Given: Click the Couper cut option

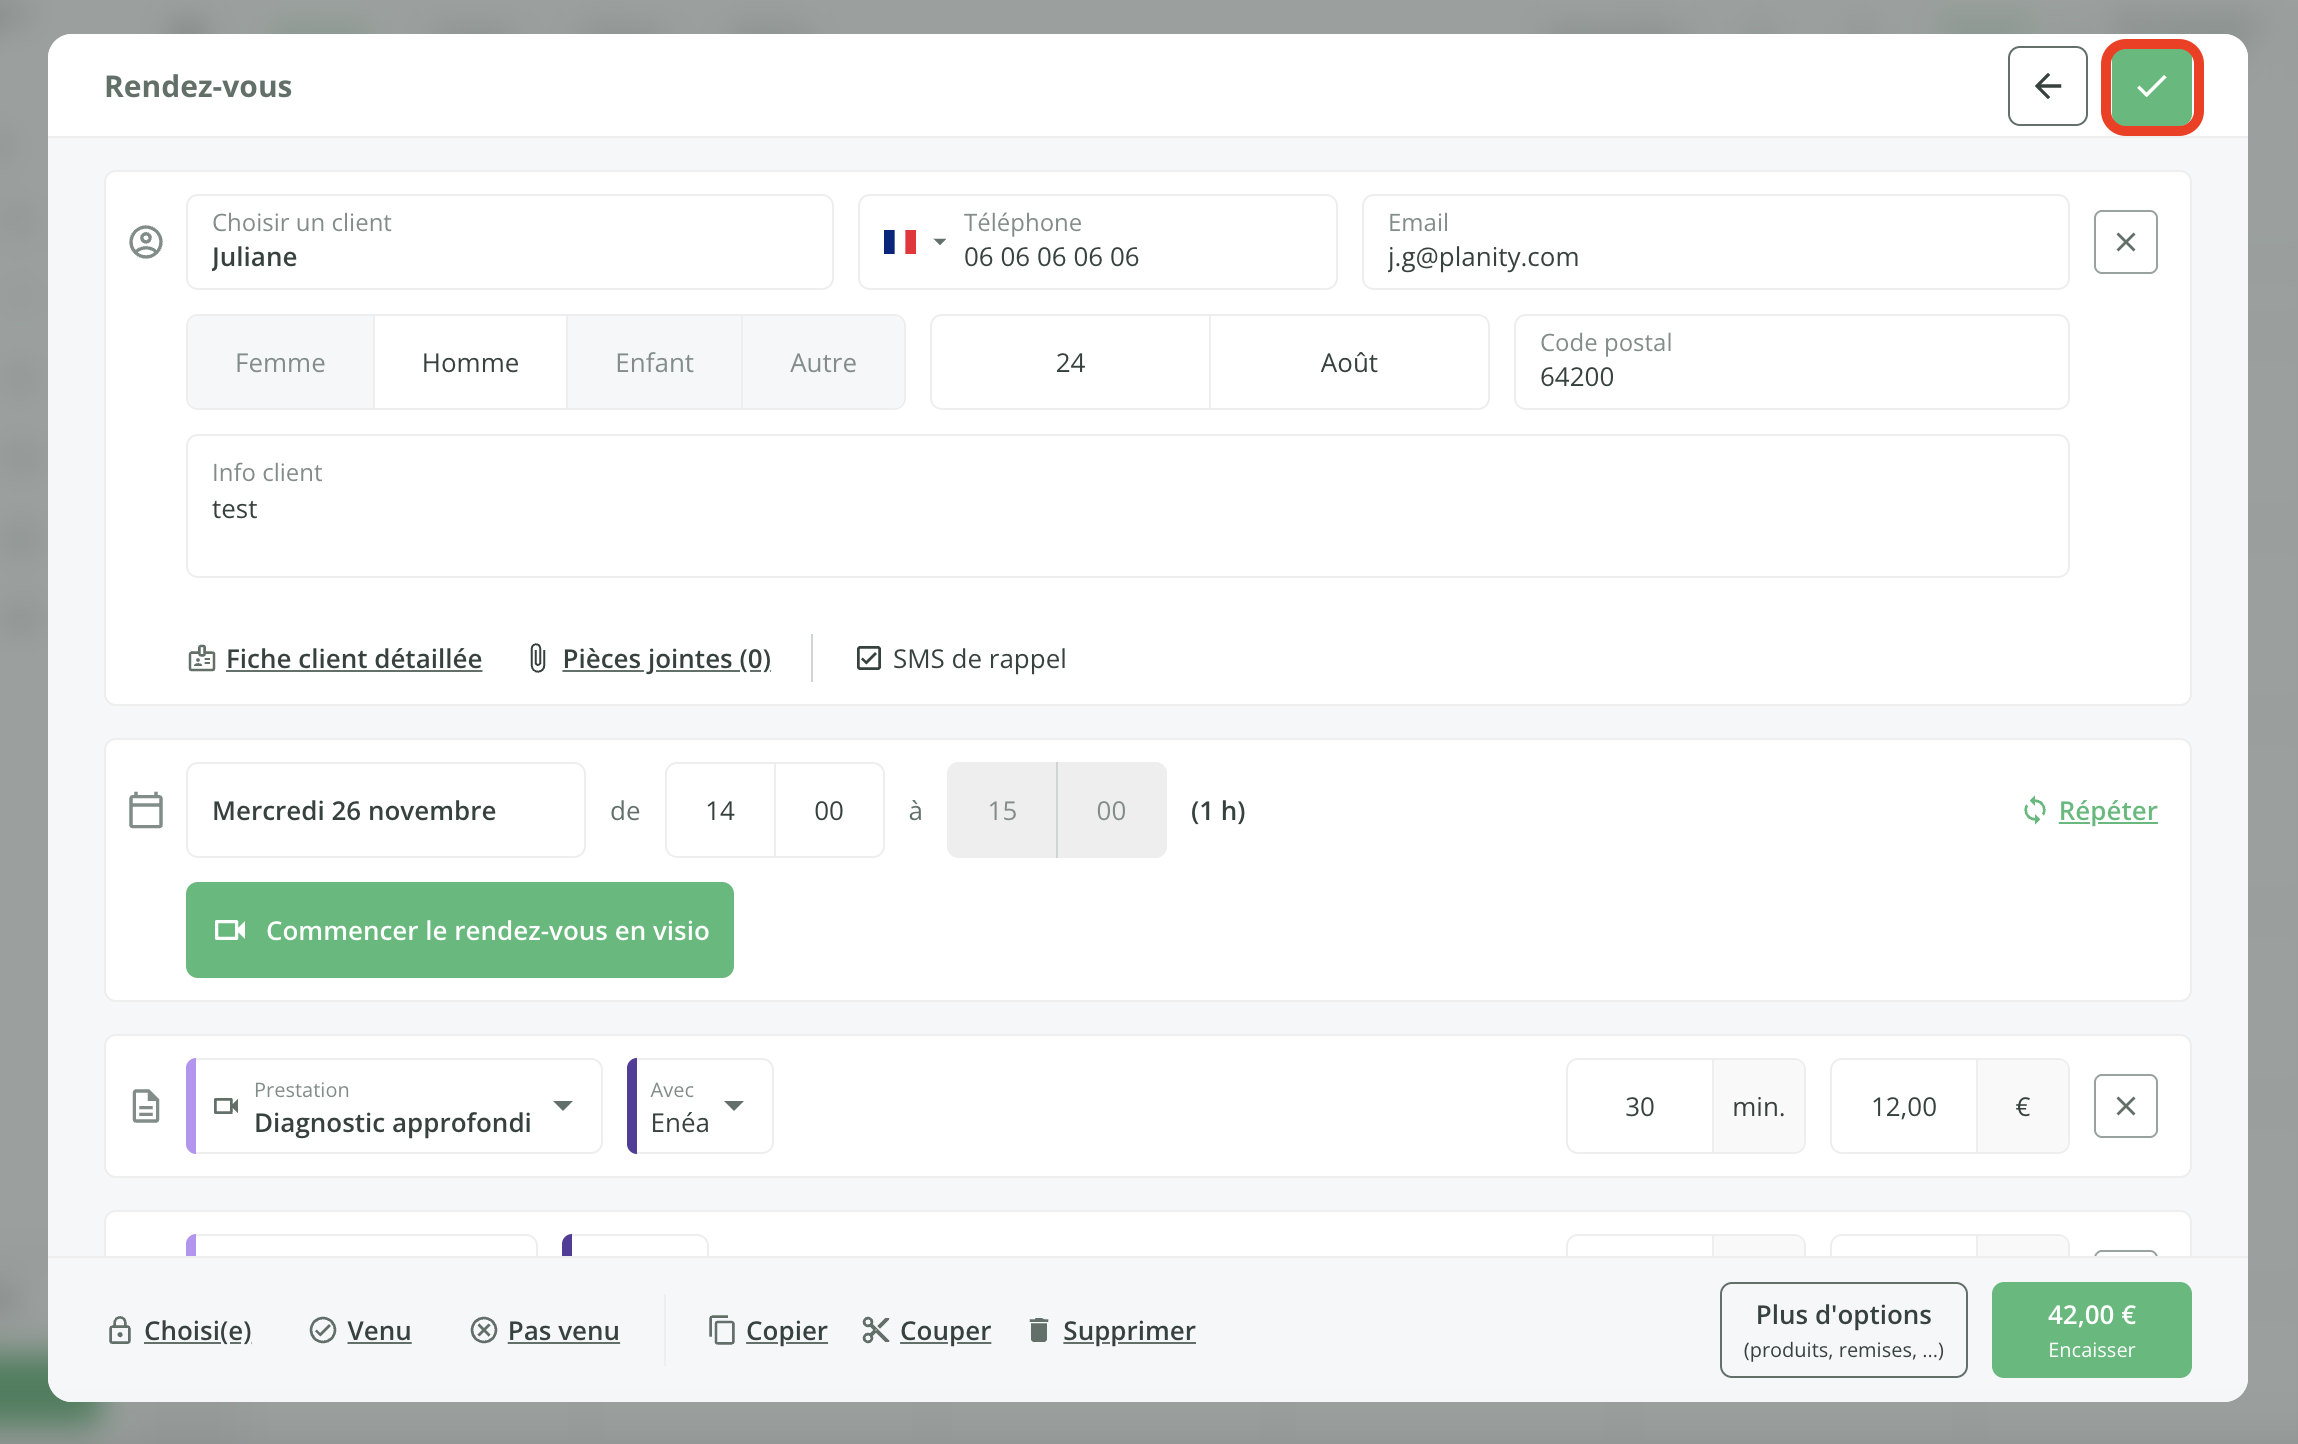Looking at the screenshot, I should [x=944, y=1331].
